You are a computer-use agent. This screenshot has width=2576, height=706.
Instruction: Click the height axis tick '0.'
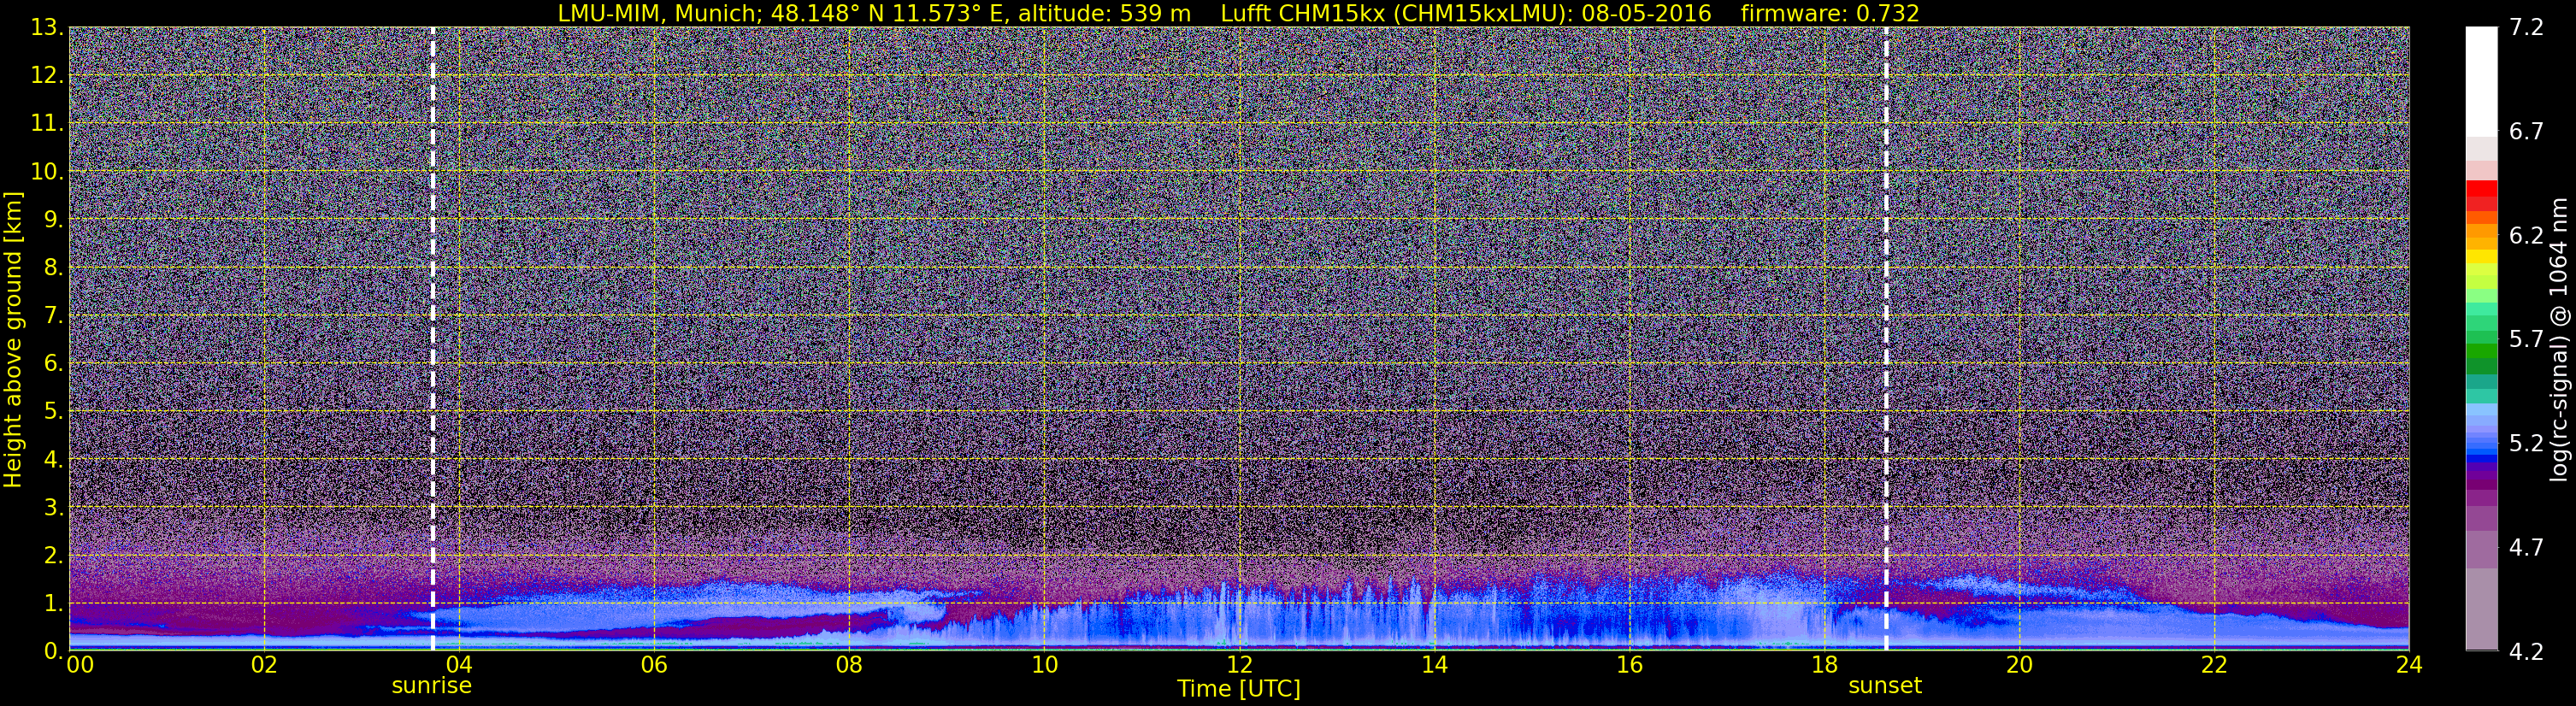coord(53,650)
